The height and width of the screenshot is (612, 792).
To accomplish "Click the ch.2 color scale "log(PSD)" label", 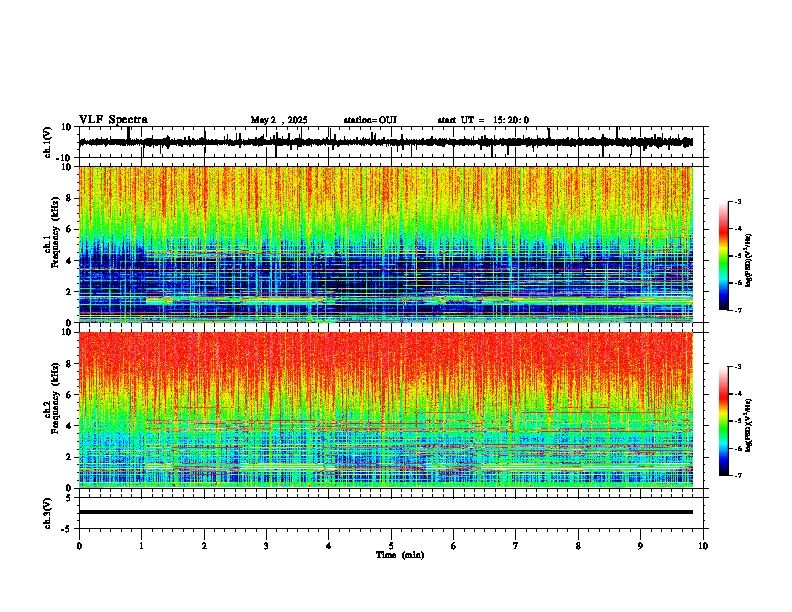I will pos(749,425).
